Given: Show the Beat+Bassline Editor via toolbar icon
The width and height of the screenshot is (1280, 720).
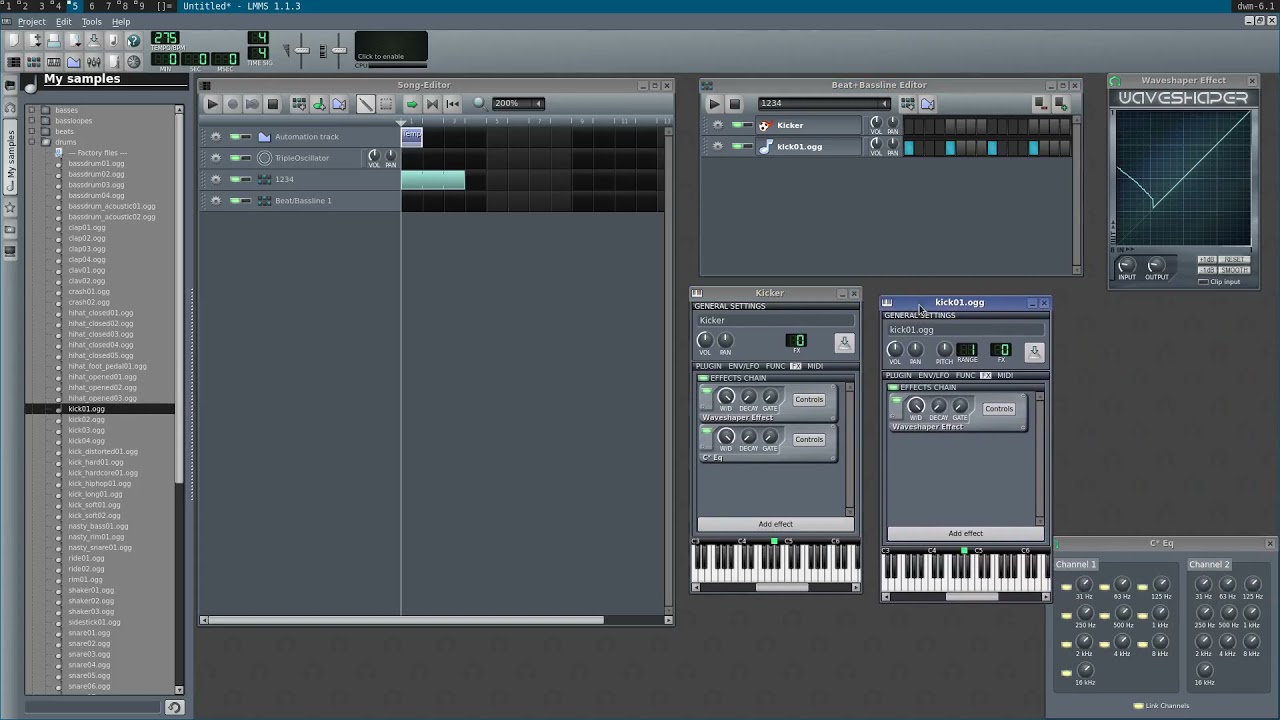Looking at the screenshot, I should [33, 62].
